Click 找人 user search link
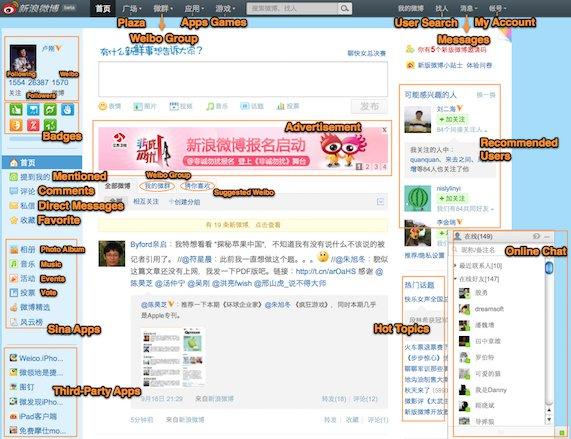 pyautogui.click(x=441, y=8)
